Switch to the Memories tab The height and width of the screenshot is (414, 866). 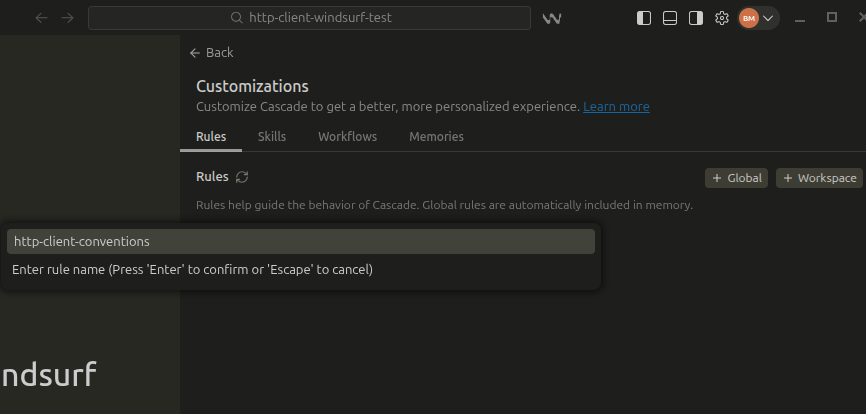click(x=436, y=136)
